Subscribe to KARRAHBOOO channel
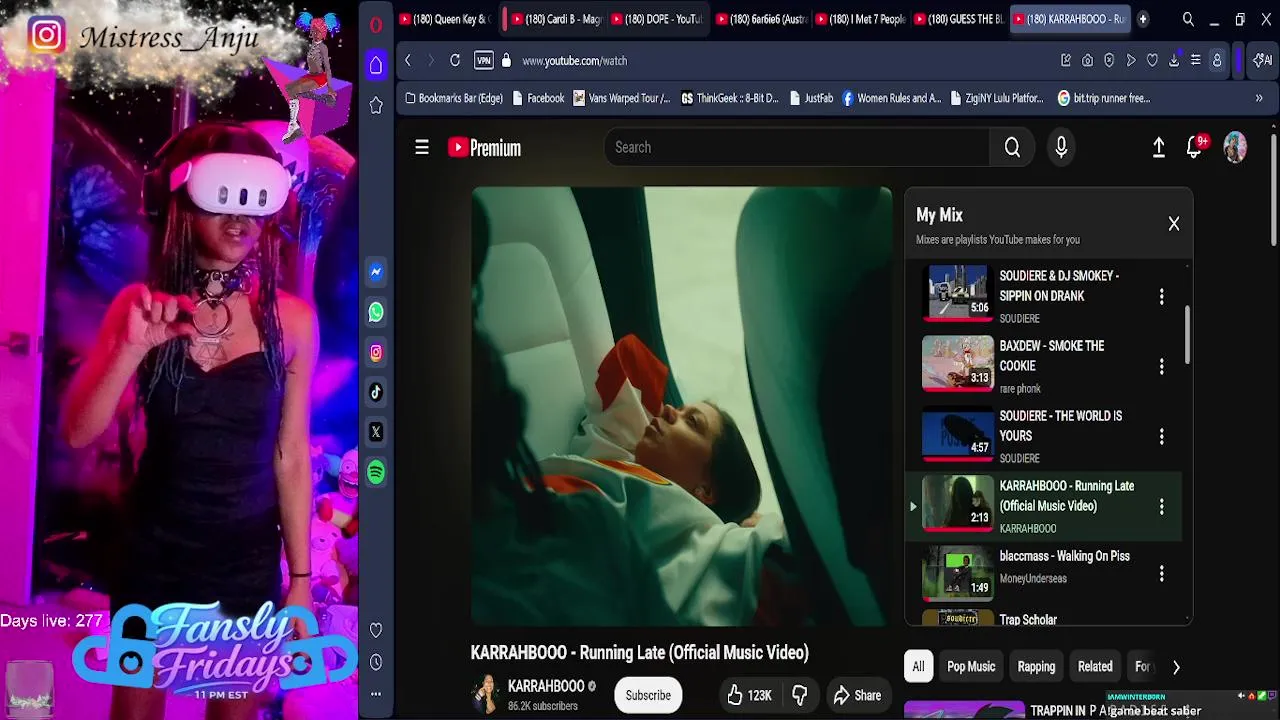Image resolution: width=1280 pixels, height=720 pixels. coord(648,696)
